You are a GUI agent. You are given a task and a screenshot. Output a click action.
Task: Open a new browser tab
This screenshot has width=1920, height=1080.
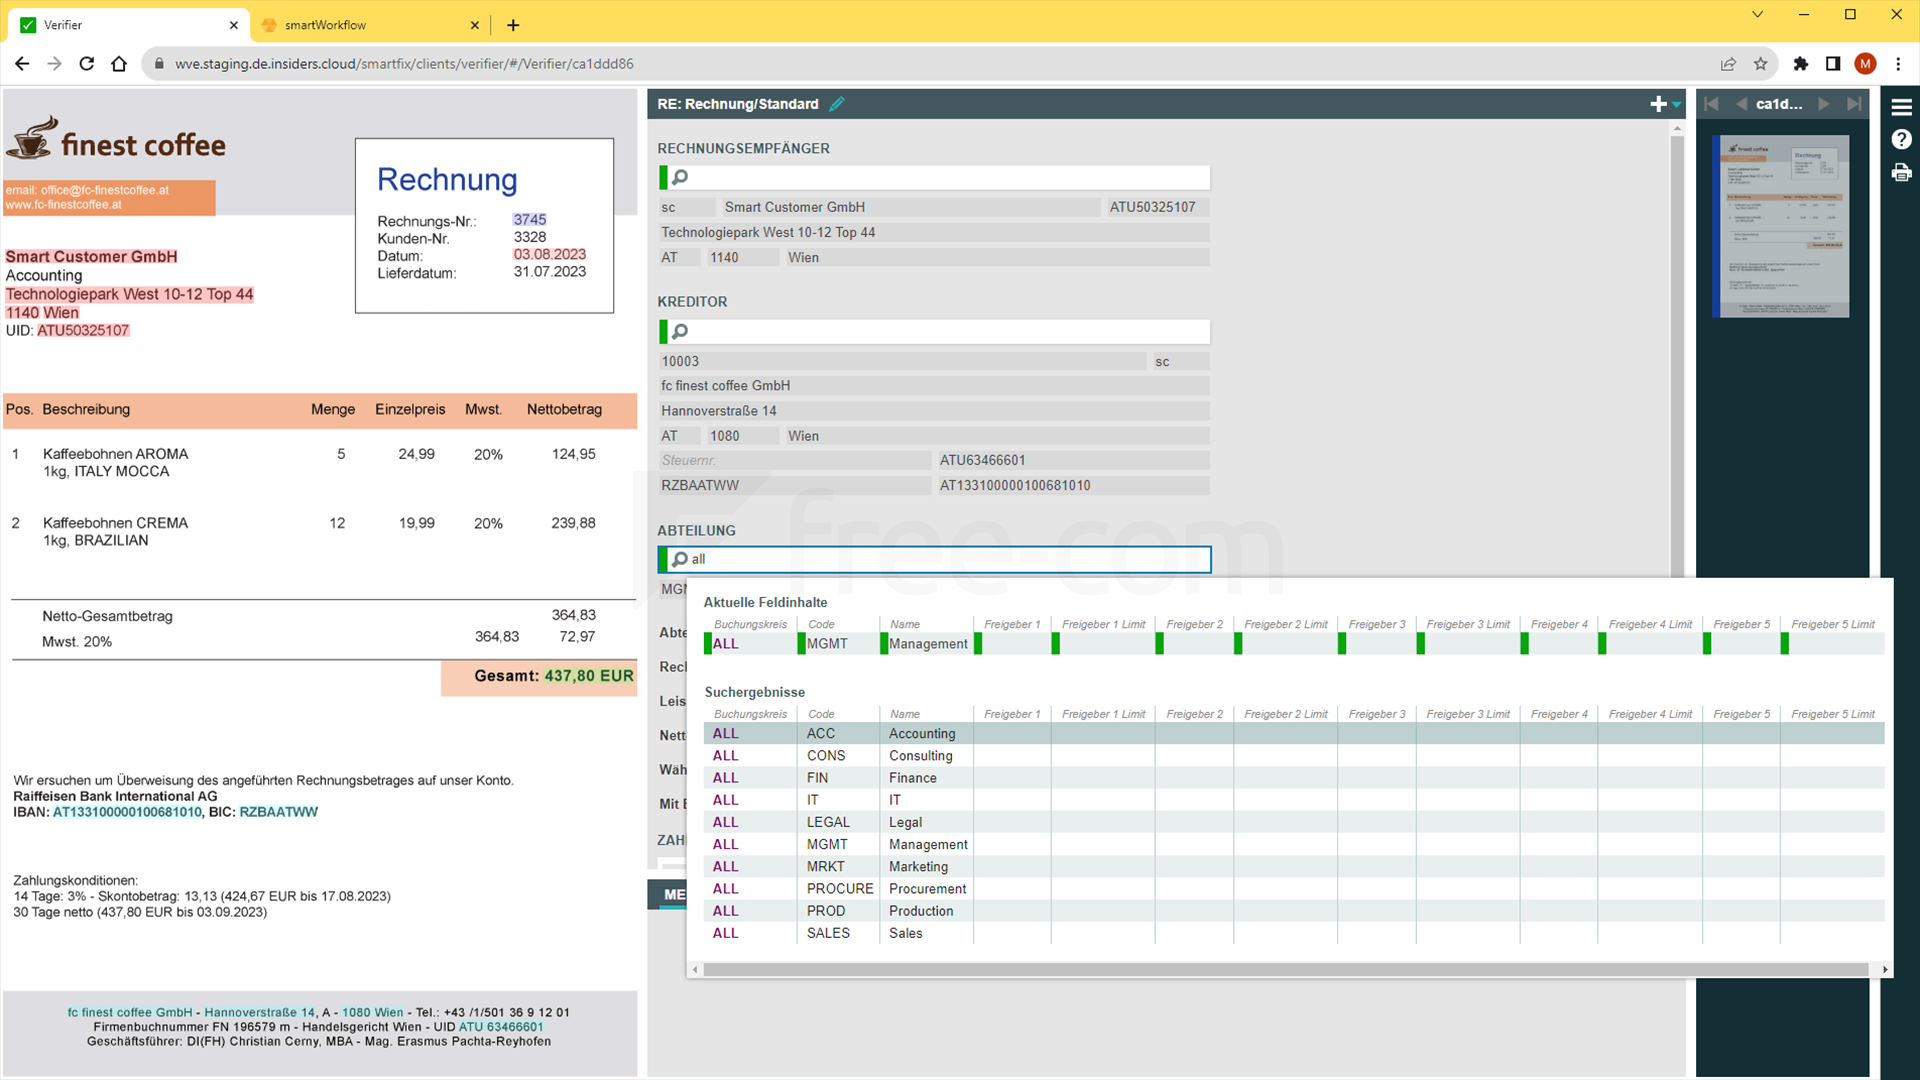click(513, 25)
